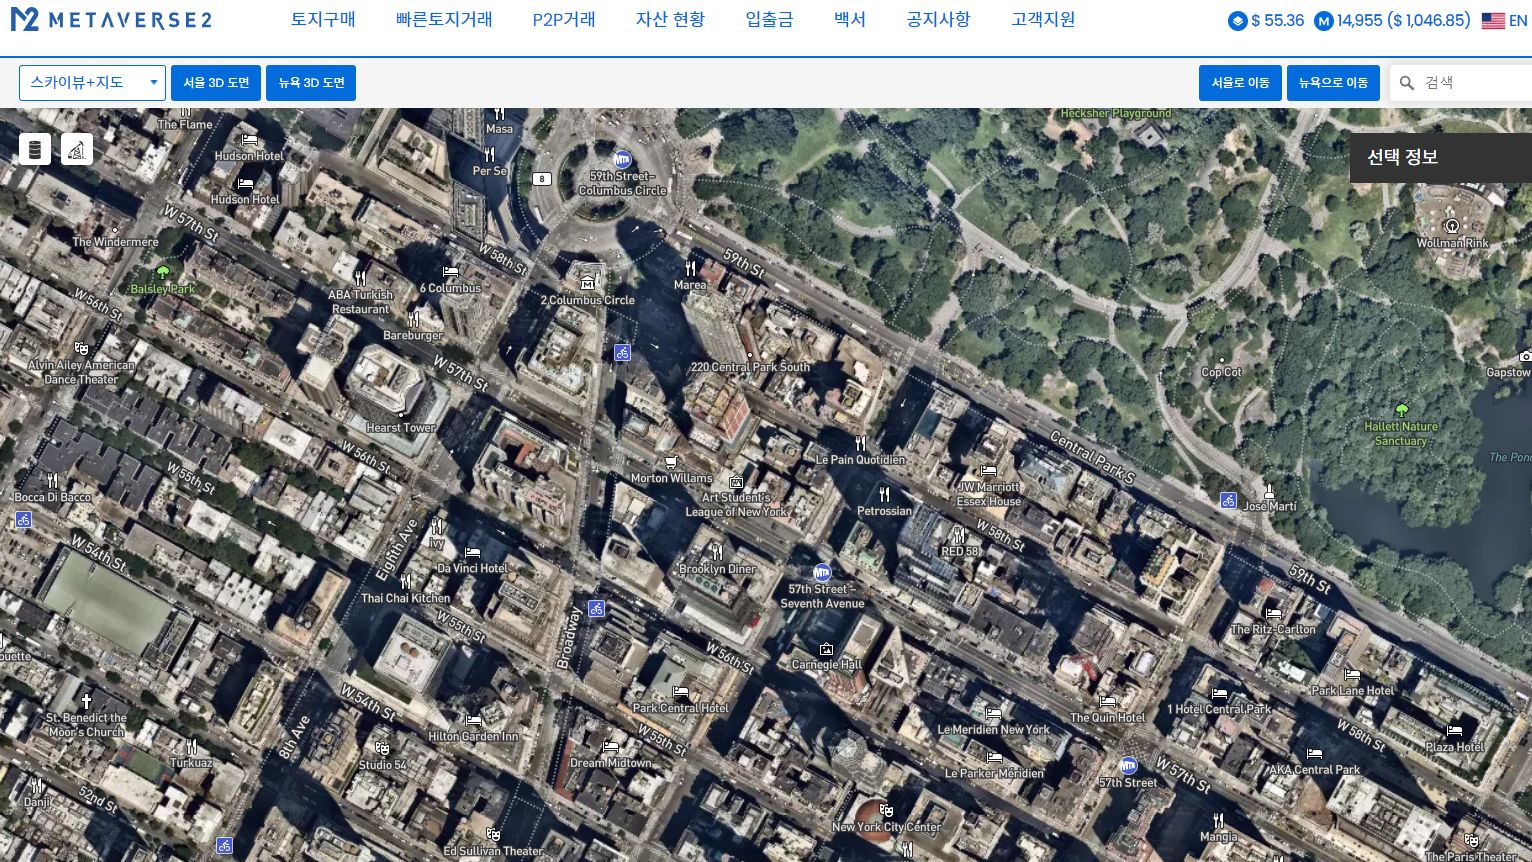Screen dimensions: 1532x862
Task: Open the 토지구매 menu
Action: coord(323,20)
